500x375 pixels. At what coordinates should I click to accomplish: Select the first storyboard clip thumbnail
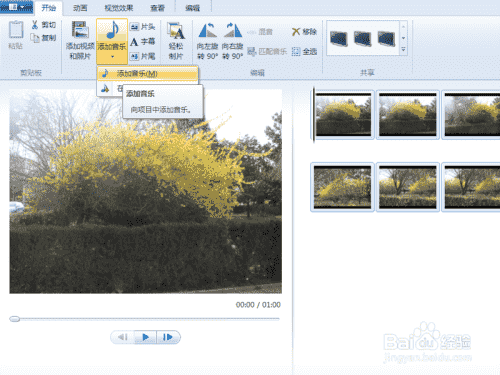(x=343, y=115)
